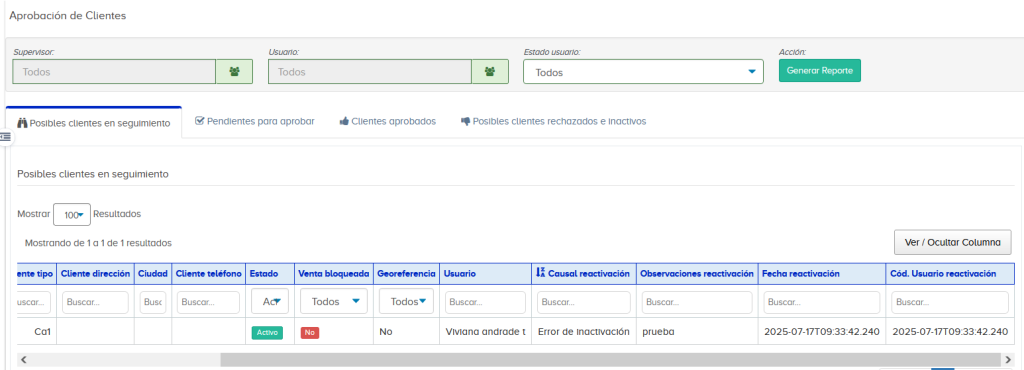This screenshot has height=370, width=1024.
Task: Focus the Usuario Todos field
Action: click(x=370, y=72)
